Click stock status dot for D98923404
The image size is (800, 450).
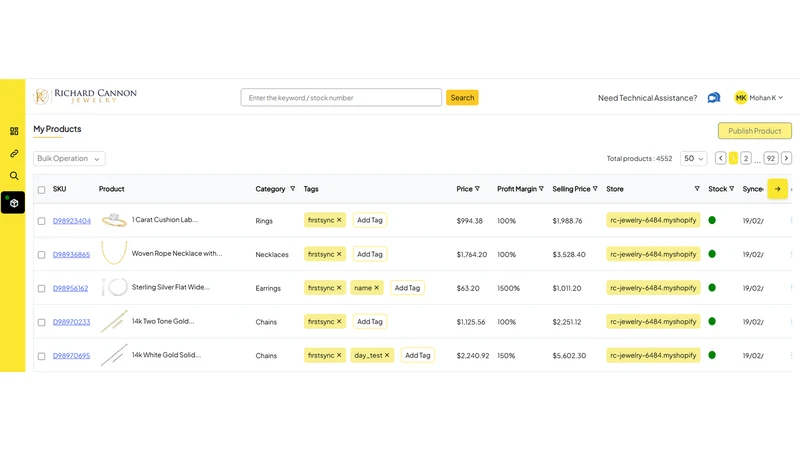point(712,220)
